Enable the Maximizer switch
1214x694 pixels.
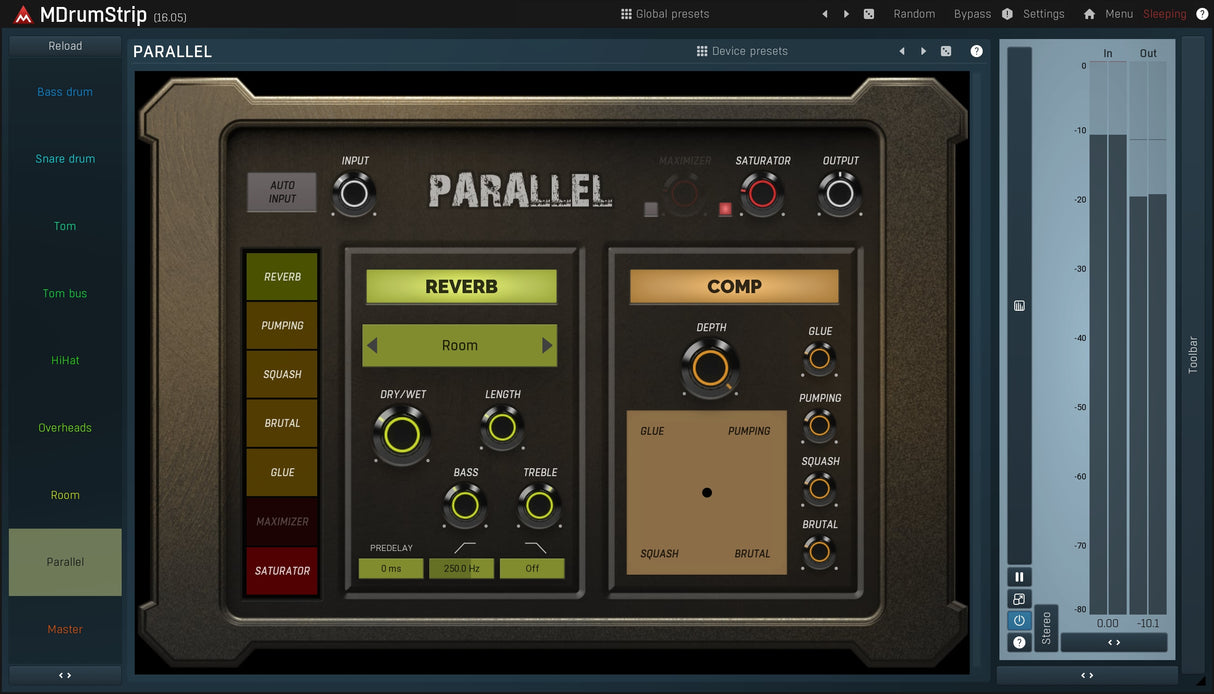[651, 209]
